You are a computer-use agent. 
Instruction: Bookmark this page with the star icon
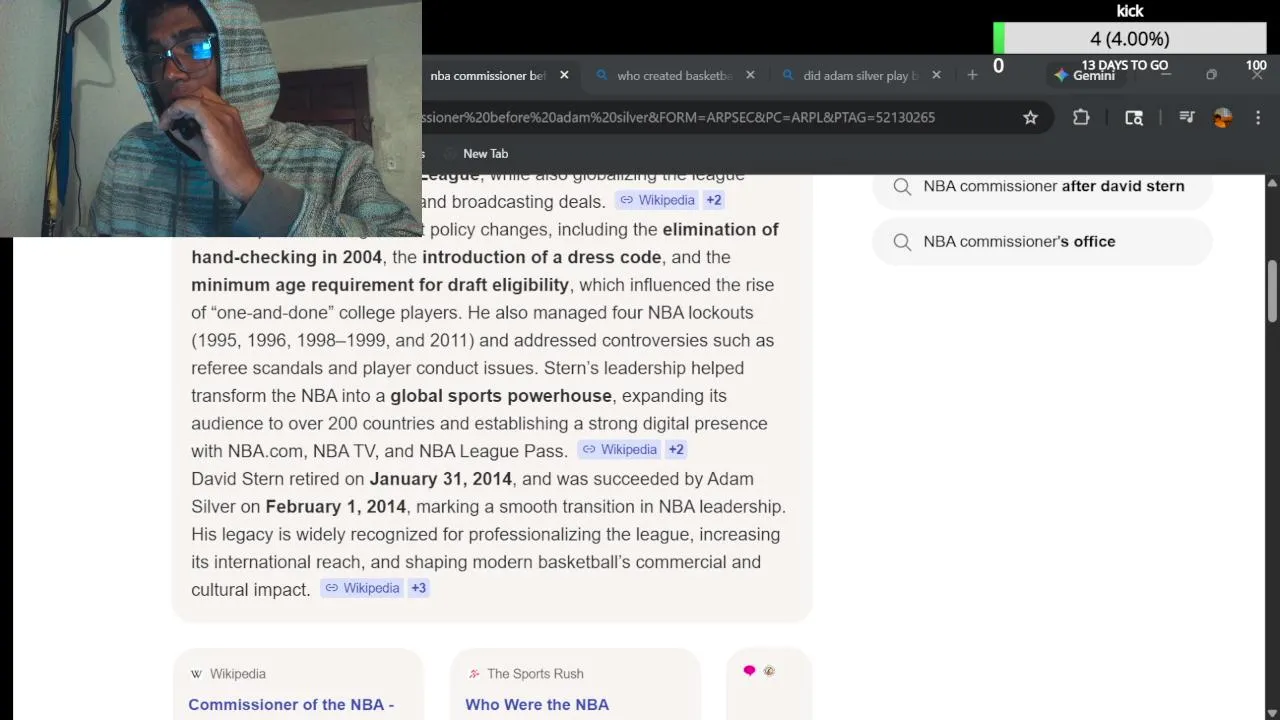[1030, 117]
